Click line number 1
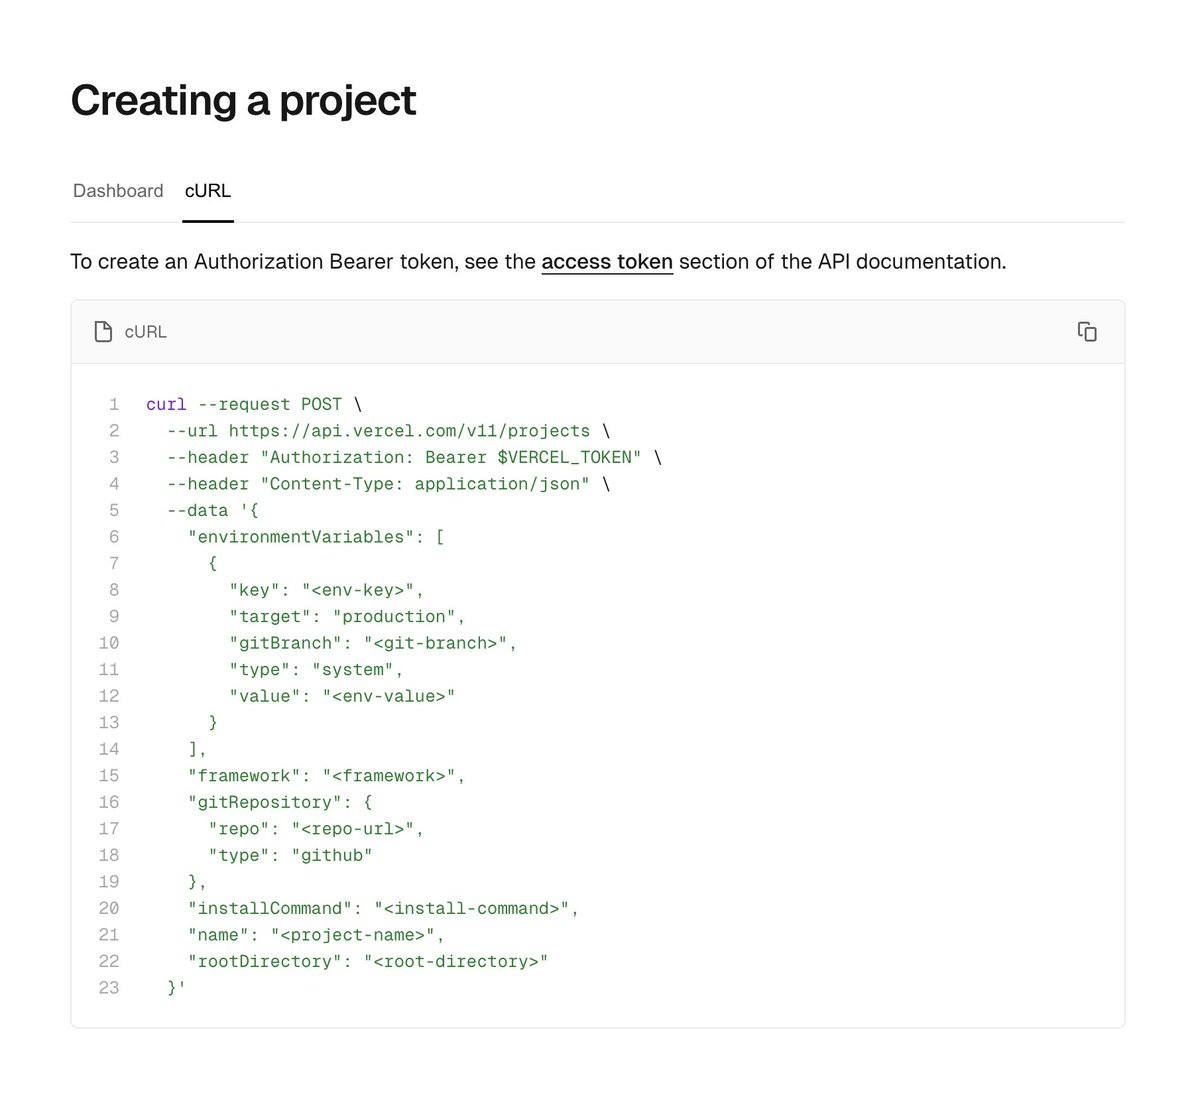Viewport: 1200px width, 1097px height. click(114, 404)
